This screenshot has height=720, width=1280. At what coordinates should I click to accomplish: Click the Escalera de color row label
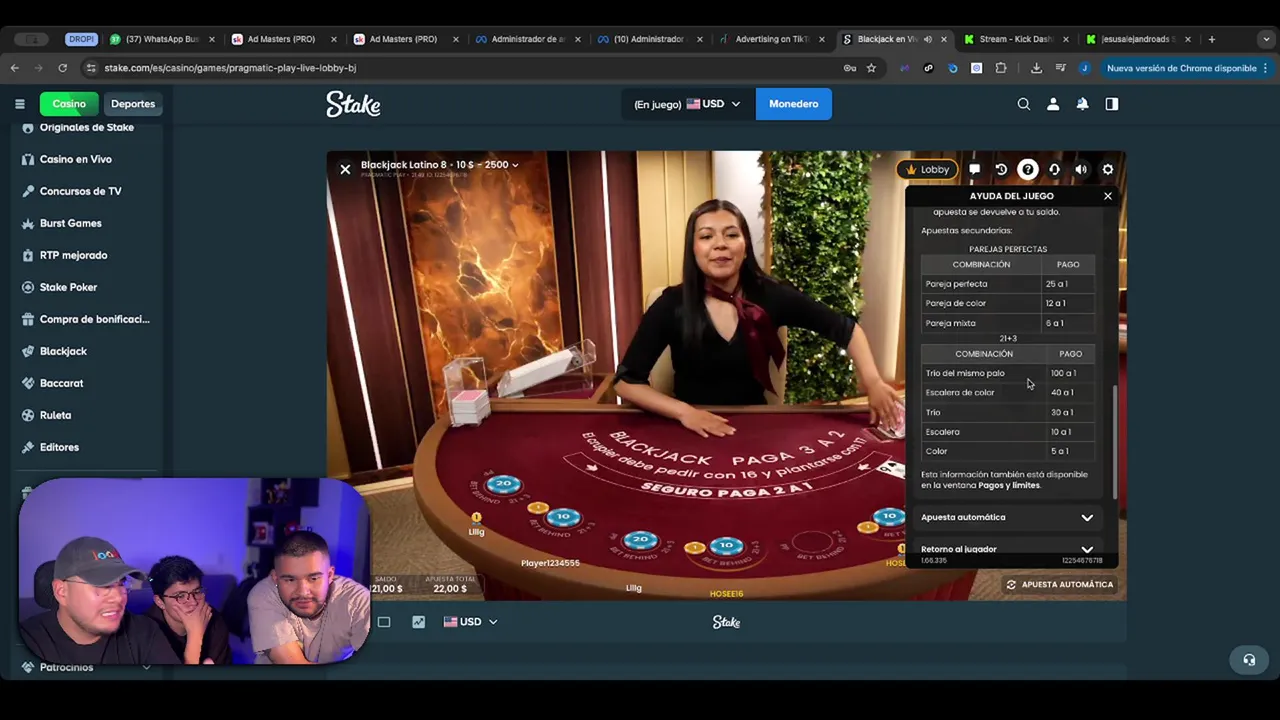[x=960, y=393]
